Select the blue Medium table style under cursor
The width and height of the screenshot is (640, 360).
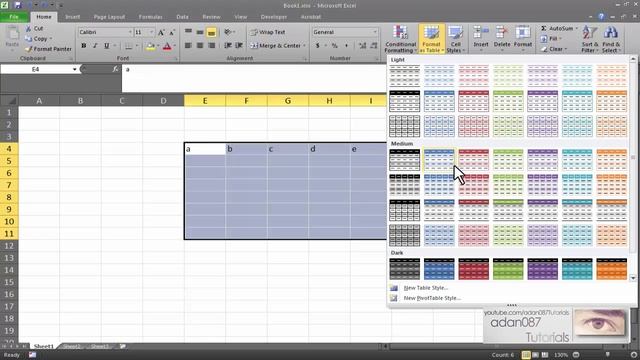pos(439,160)
